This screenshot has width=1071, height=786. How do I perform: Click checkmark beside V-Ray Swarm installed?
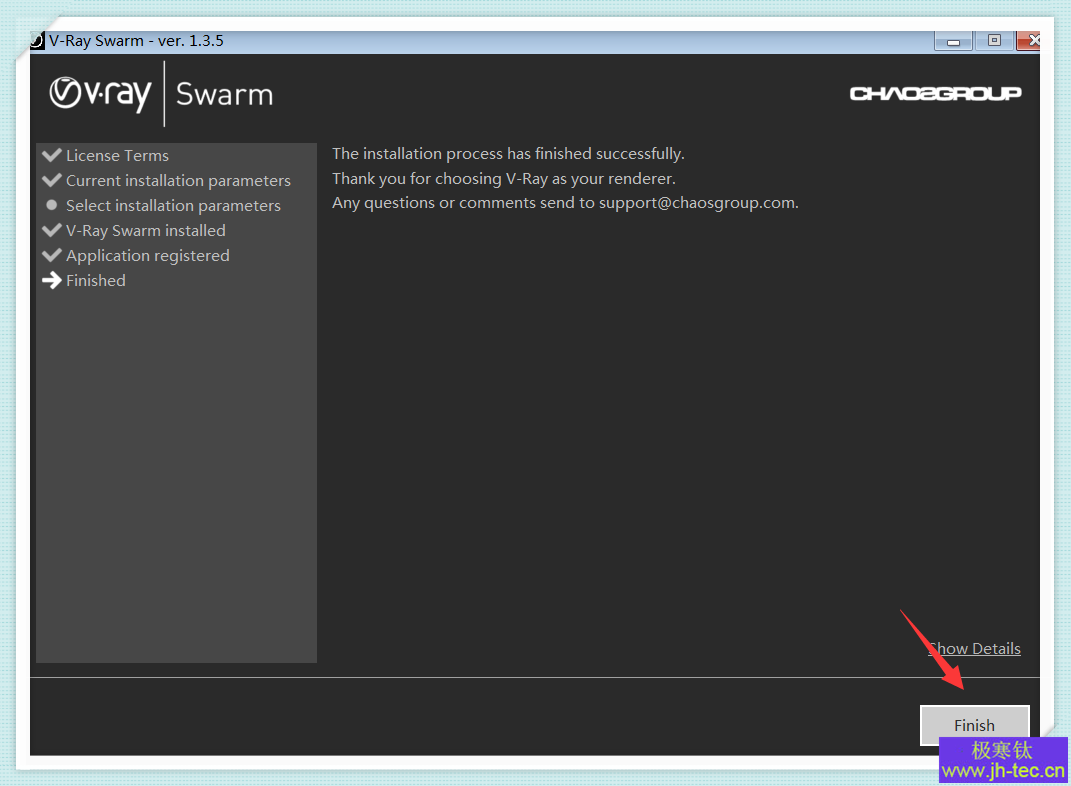52,230
